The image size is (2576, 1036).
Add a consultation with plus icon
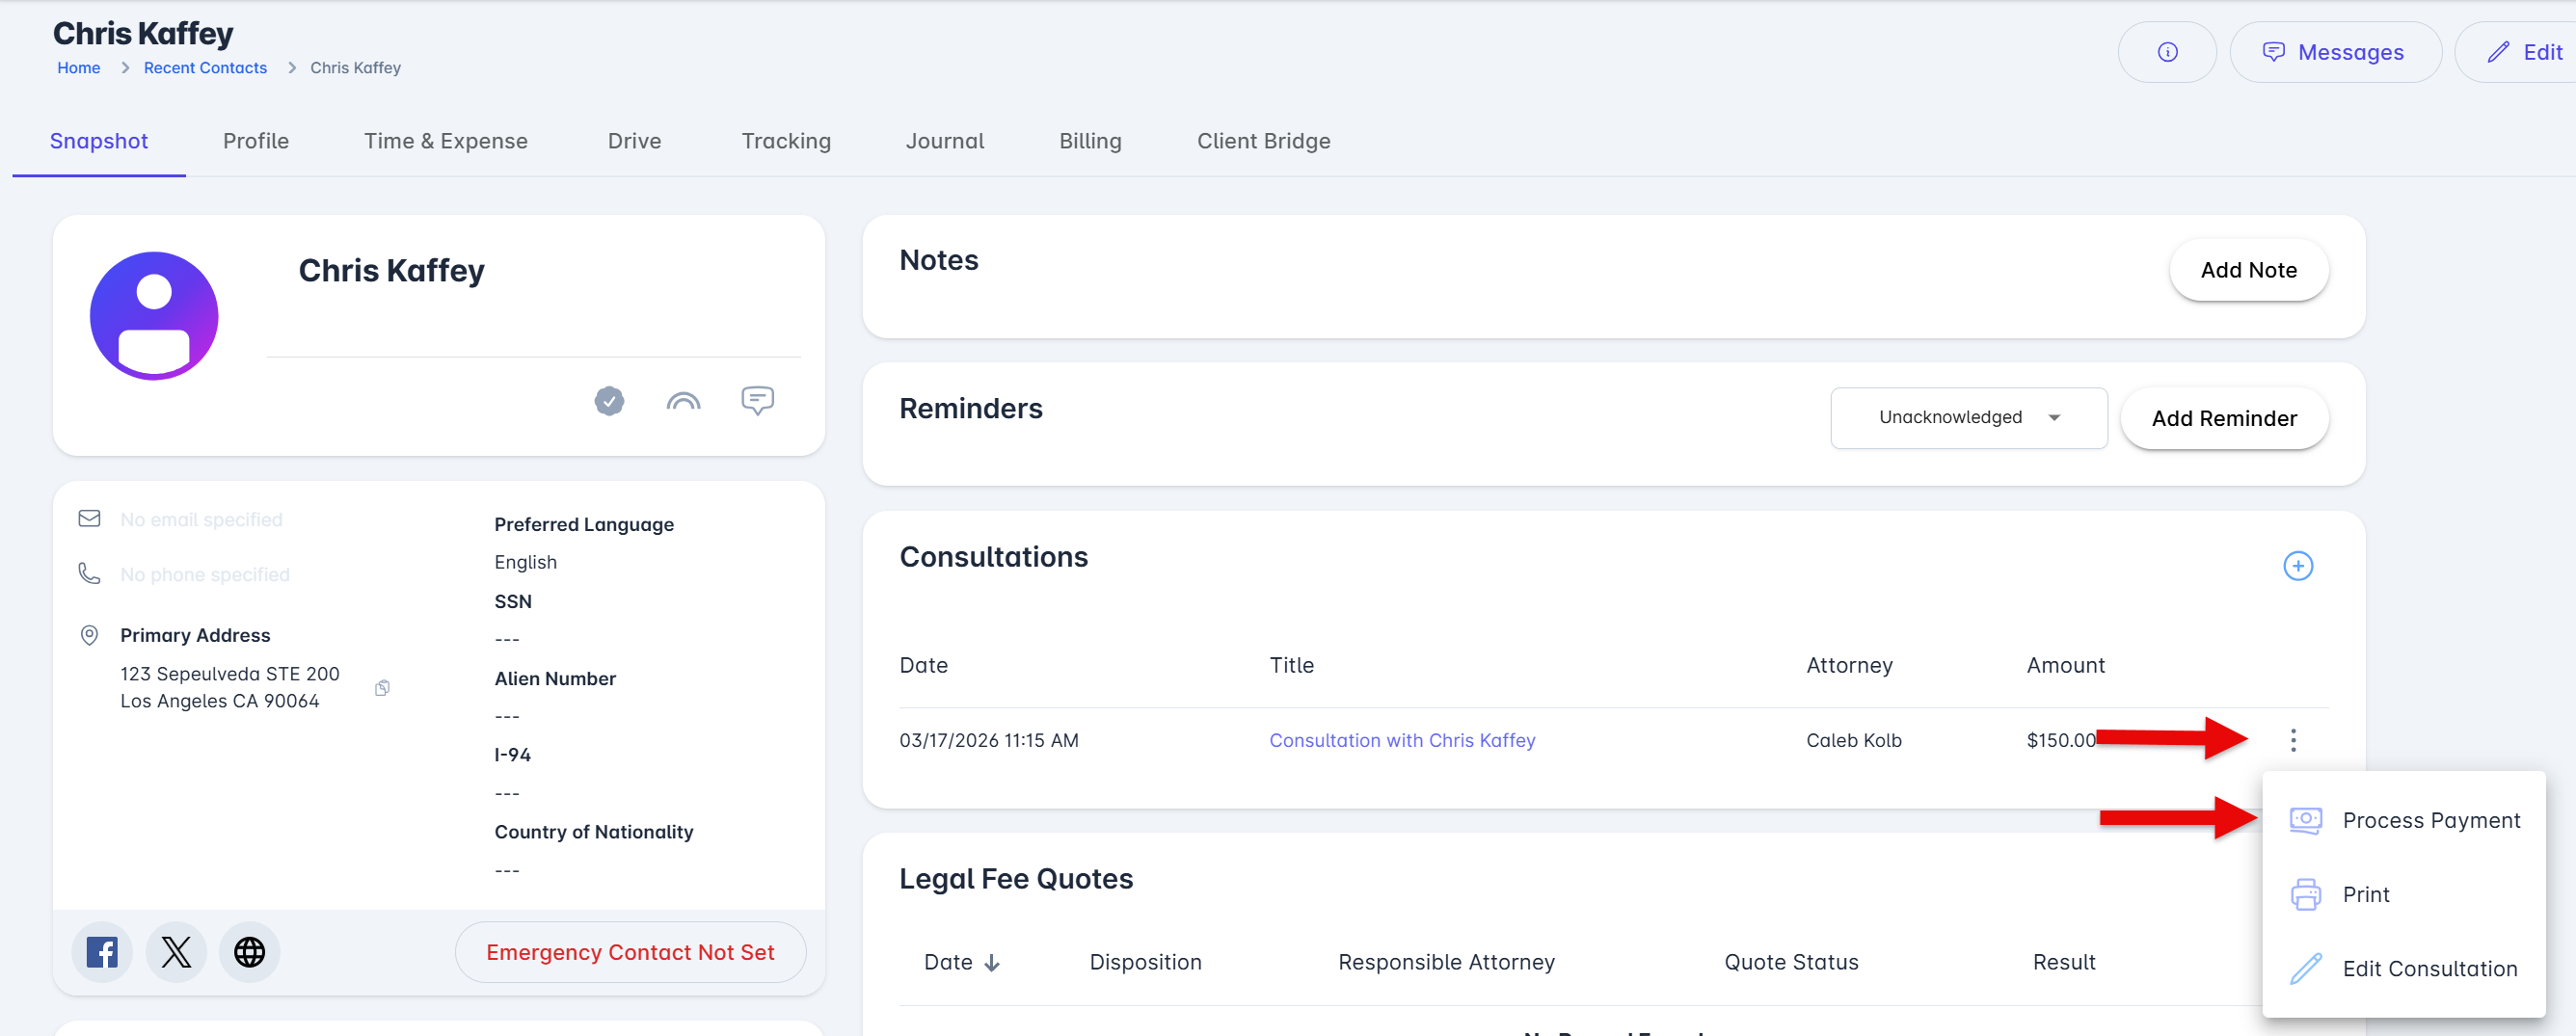[x=2297, y=566]
